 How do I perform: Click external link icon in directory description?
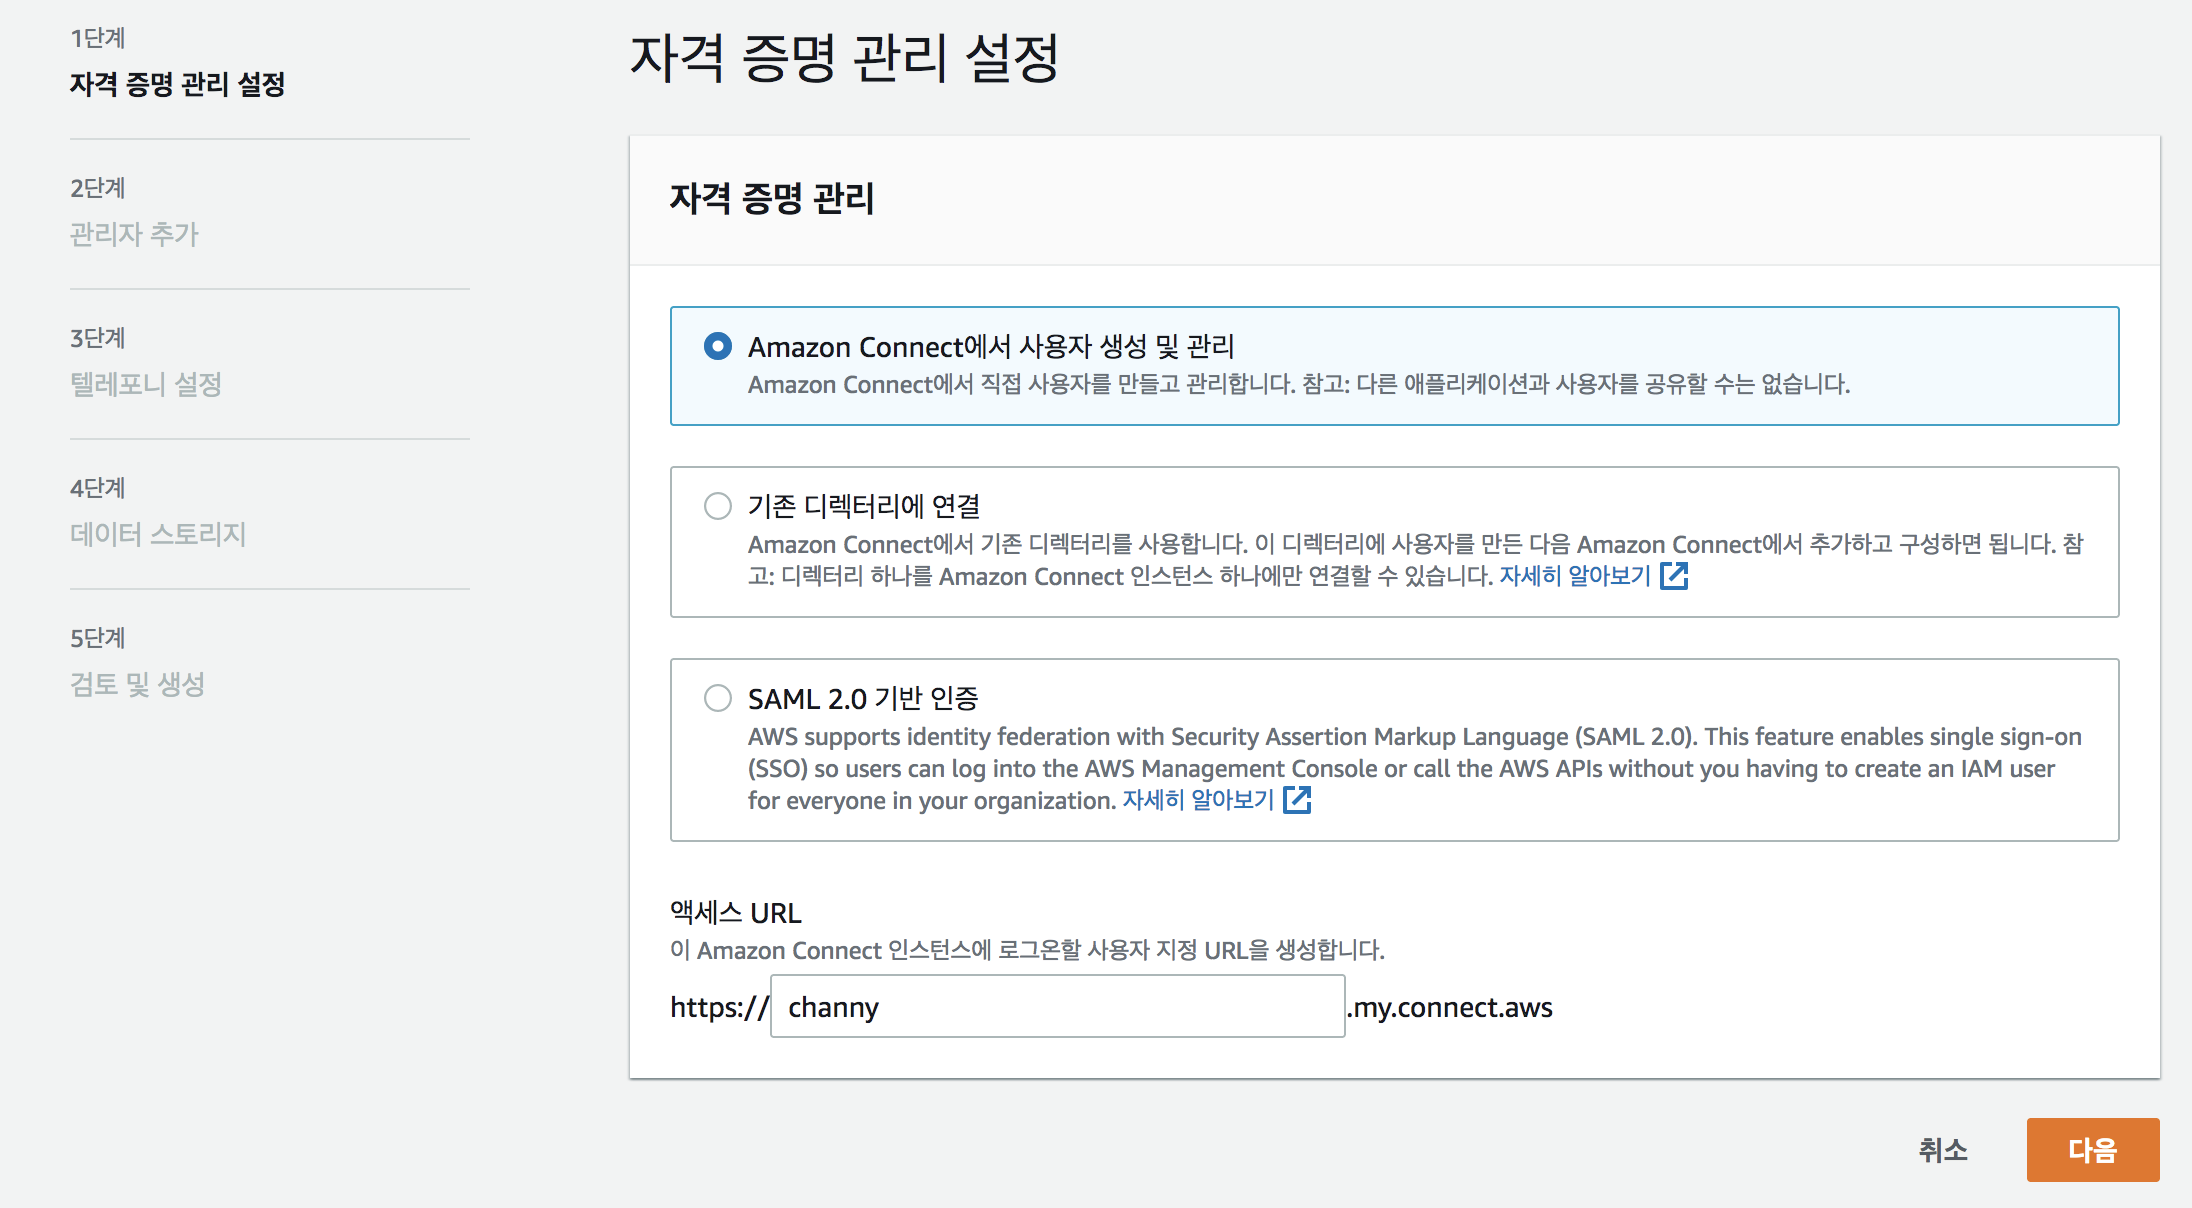point(1674,576)
